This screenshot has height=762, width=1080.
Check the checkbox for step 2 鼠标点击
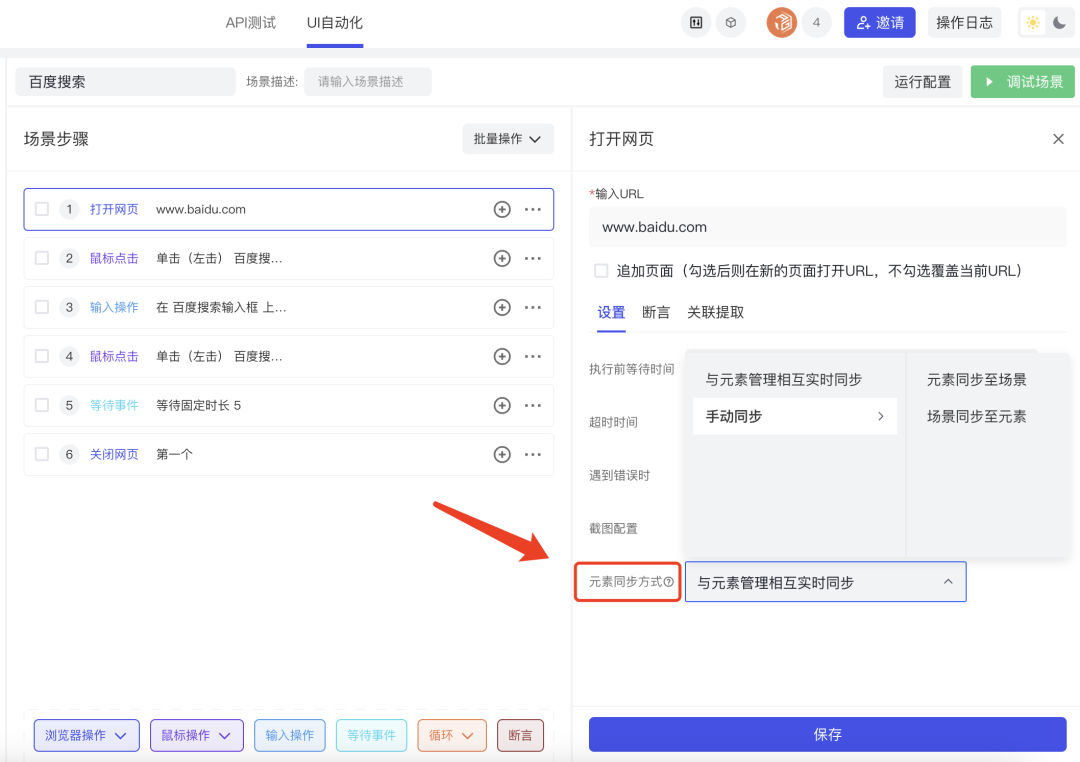point(42,258)
